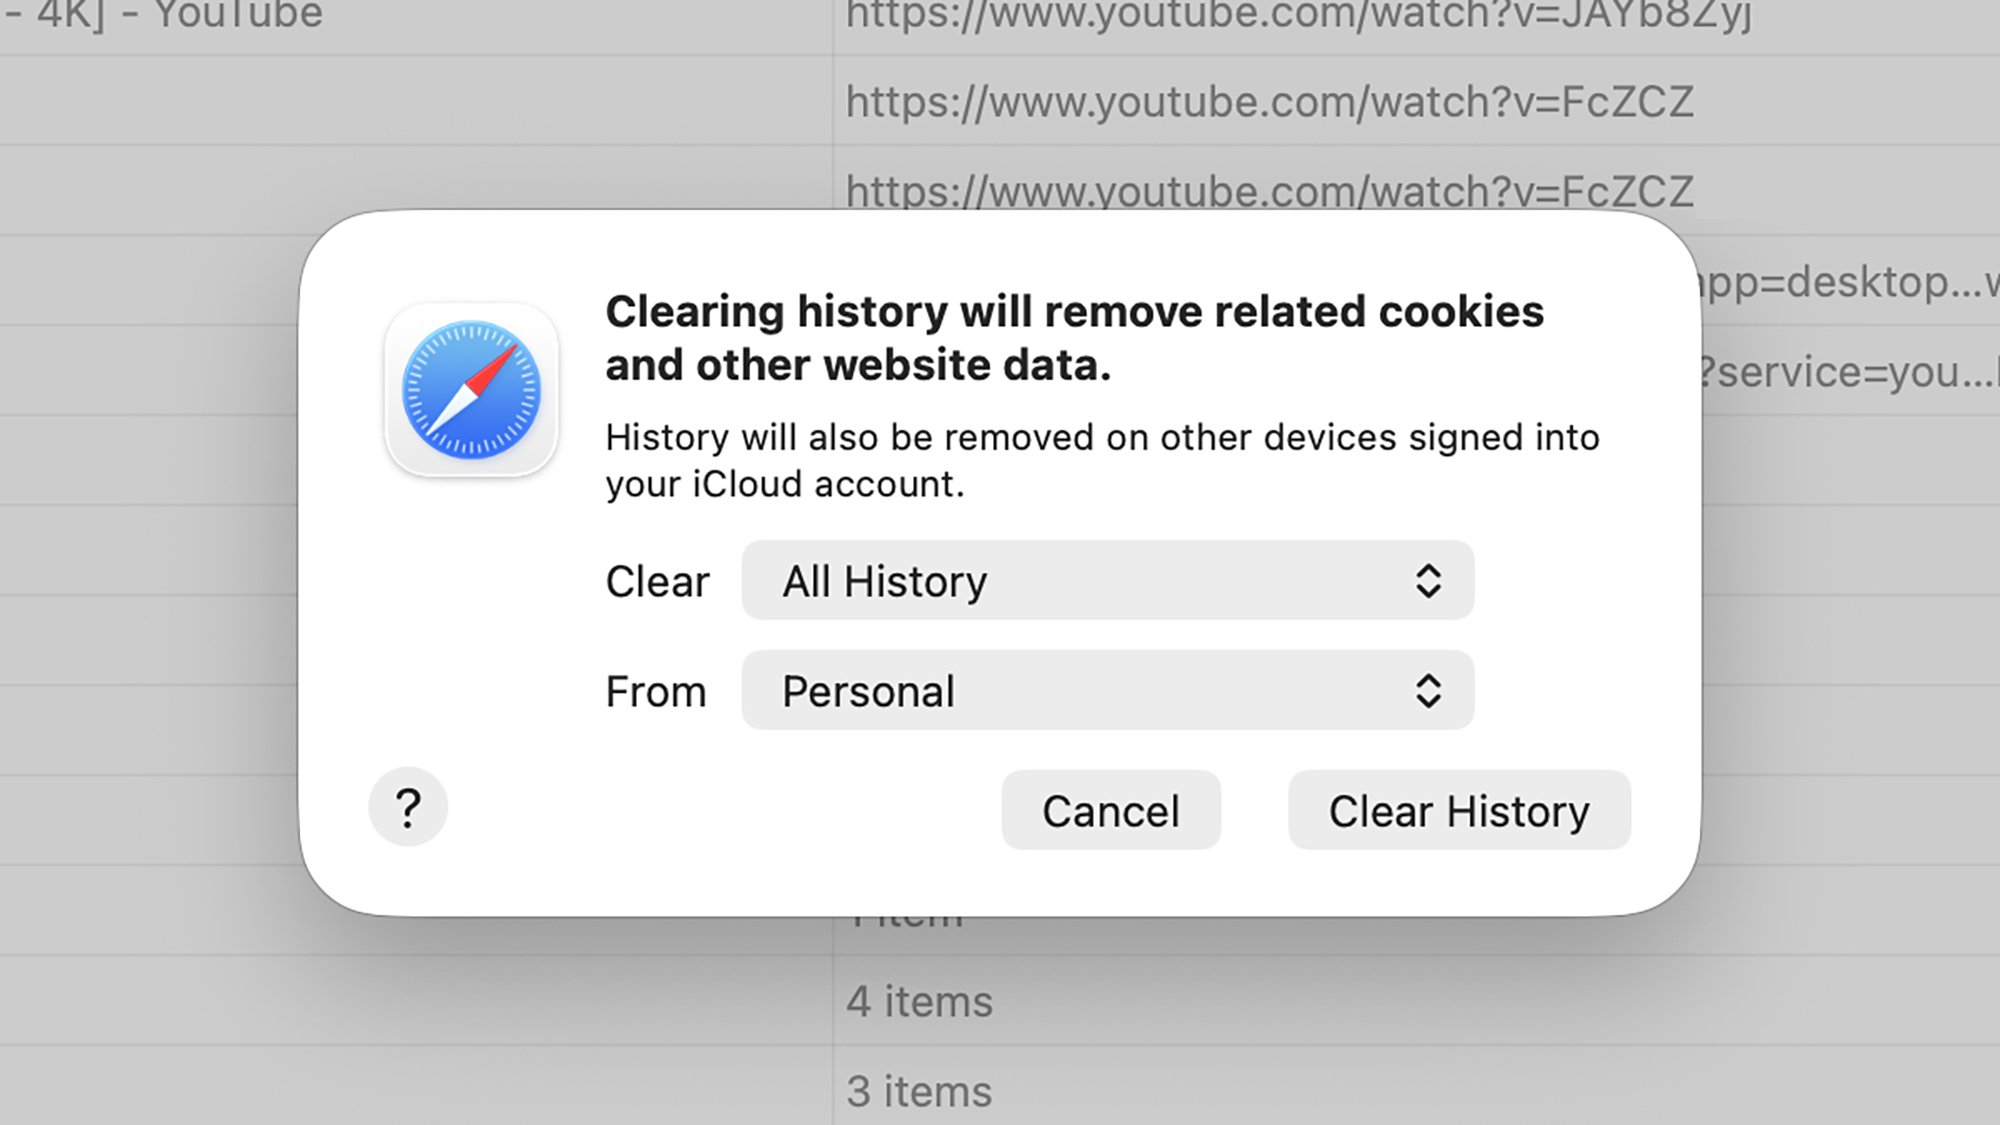This screenshot has height=1125, width=2000.
Task: Select the FcZCZ URL directly below the JAYb8Zyj entry
Action: (1269, 102)
